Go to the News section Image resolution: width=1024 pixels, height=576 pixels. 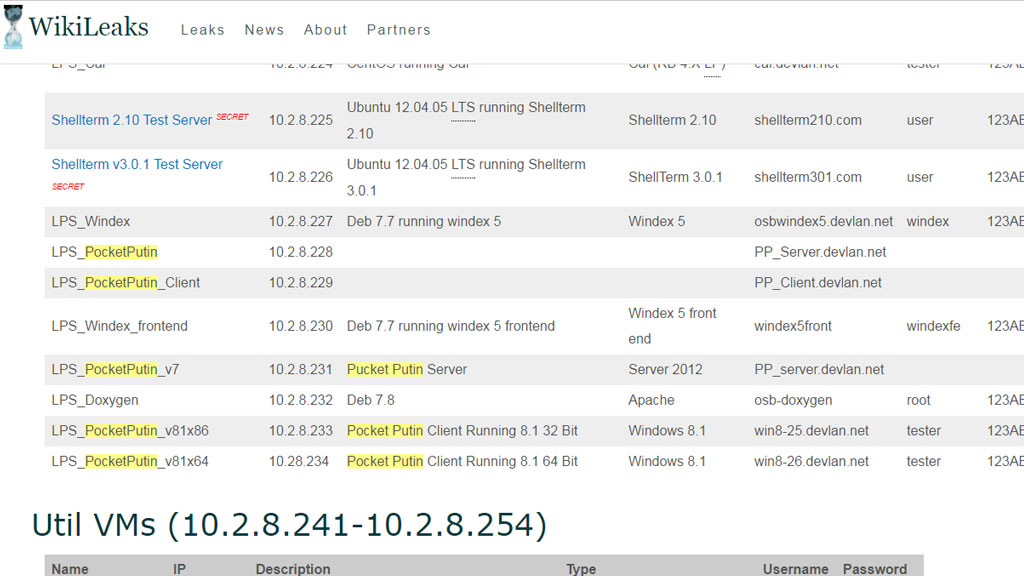tap(264, 30)
